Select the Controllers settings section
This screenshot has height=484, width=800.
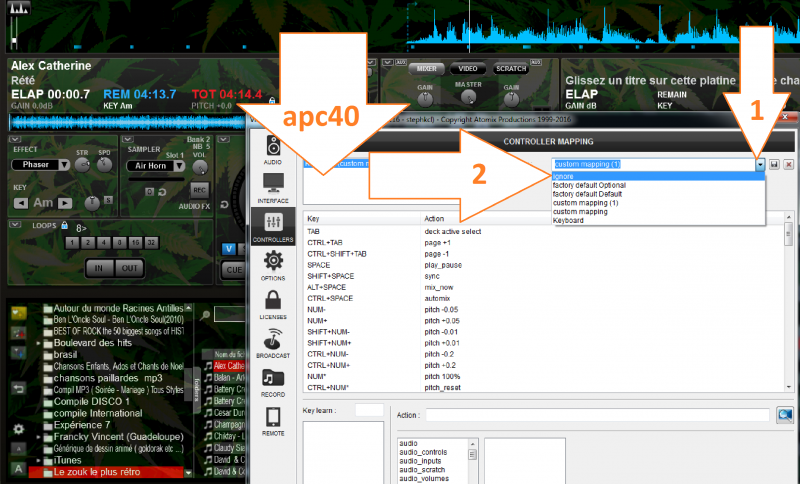click(x=273, y=226)
